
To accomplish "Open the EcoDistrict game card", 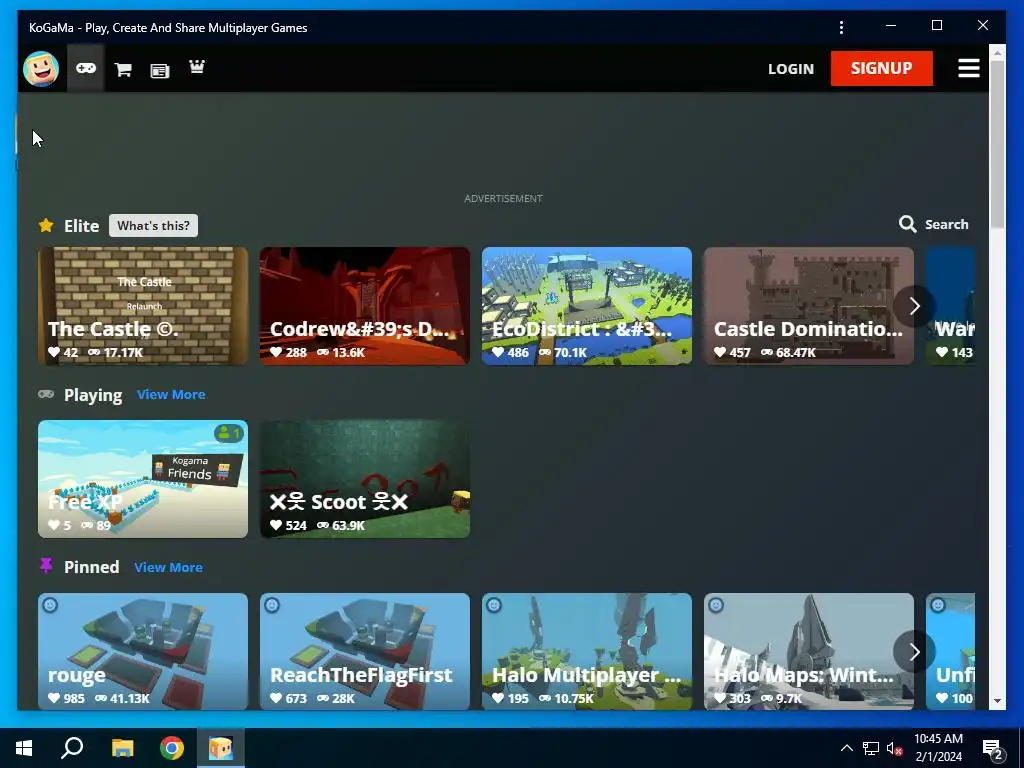I will (x=587, y=306).
